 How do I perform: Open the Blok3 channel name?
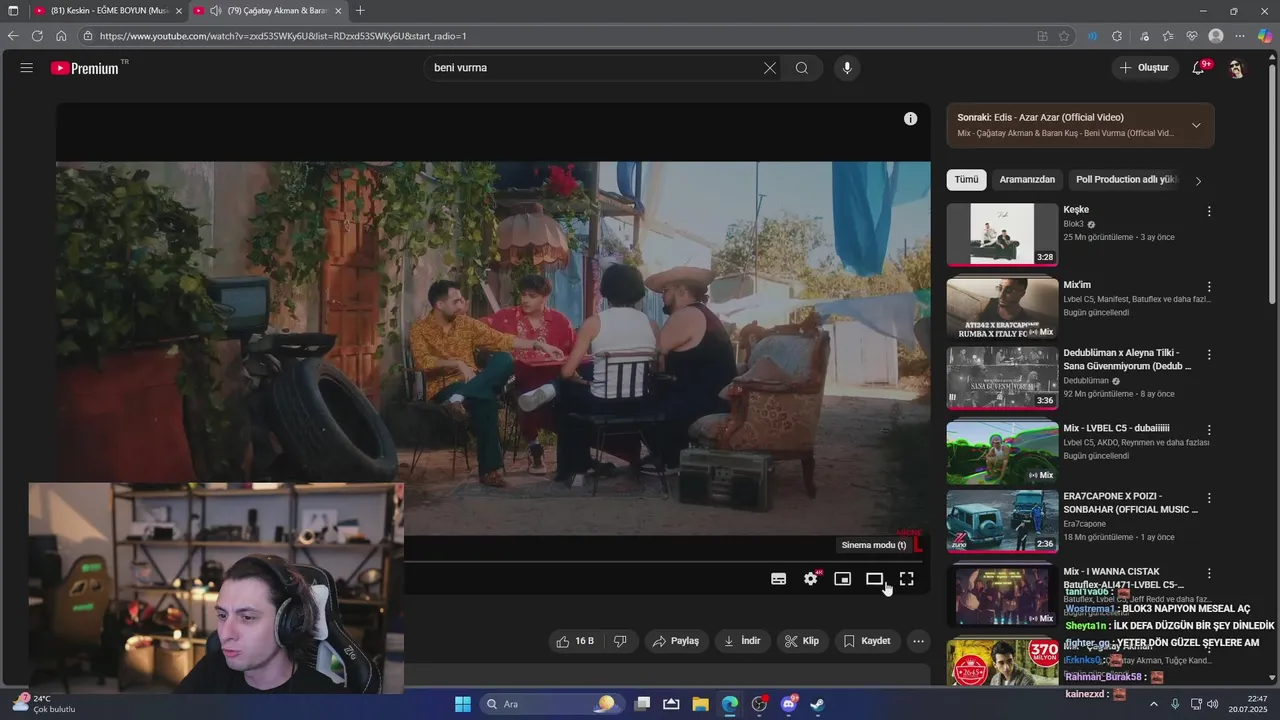tap(1073, 224)
